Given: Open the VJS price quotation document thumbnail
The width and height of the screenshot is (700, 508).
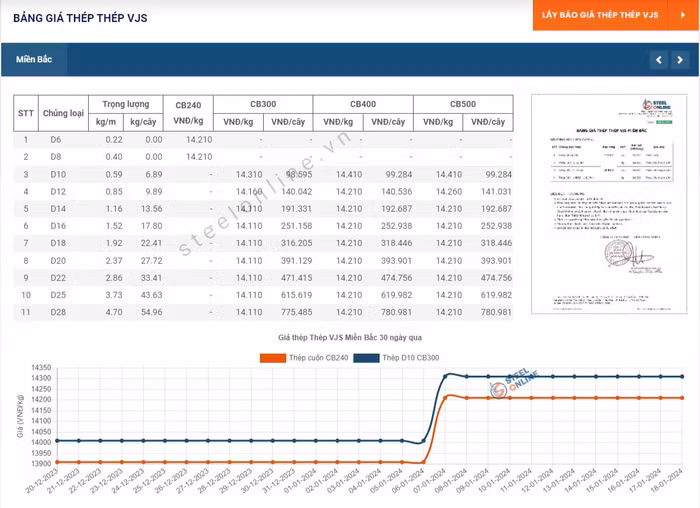Looking at the screenshot, I should pos(609,203).
